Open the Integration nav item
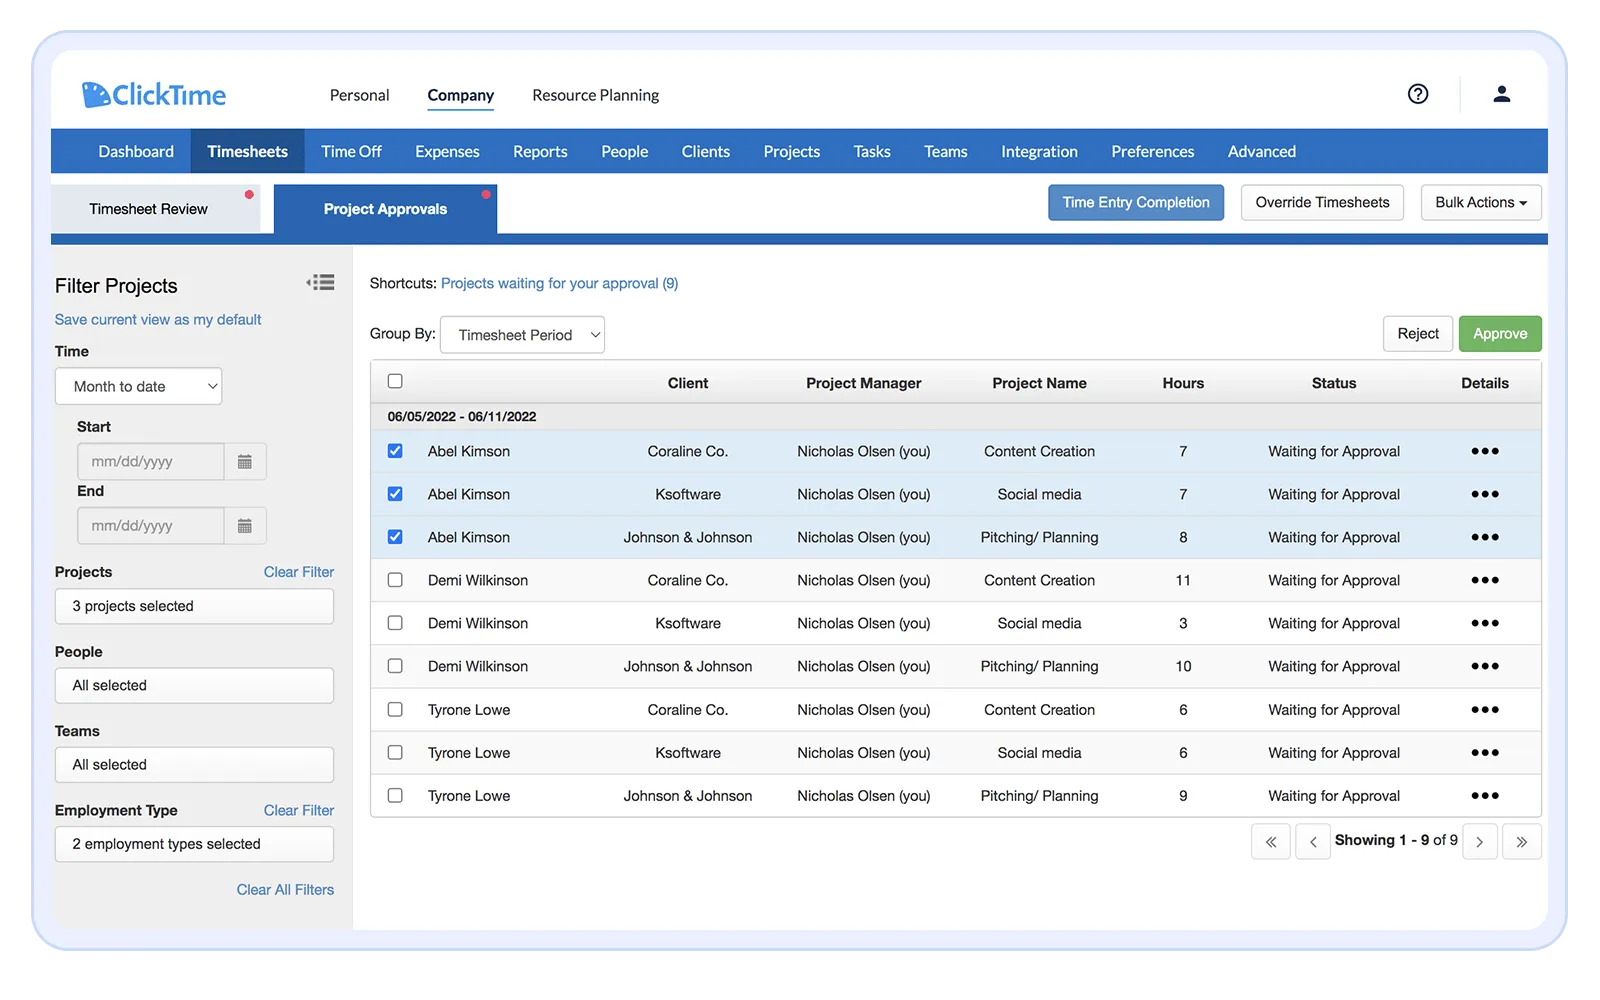The height and width of the screenshot is (1000, 1600). pos(1039,152)
